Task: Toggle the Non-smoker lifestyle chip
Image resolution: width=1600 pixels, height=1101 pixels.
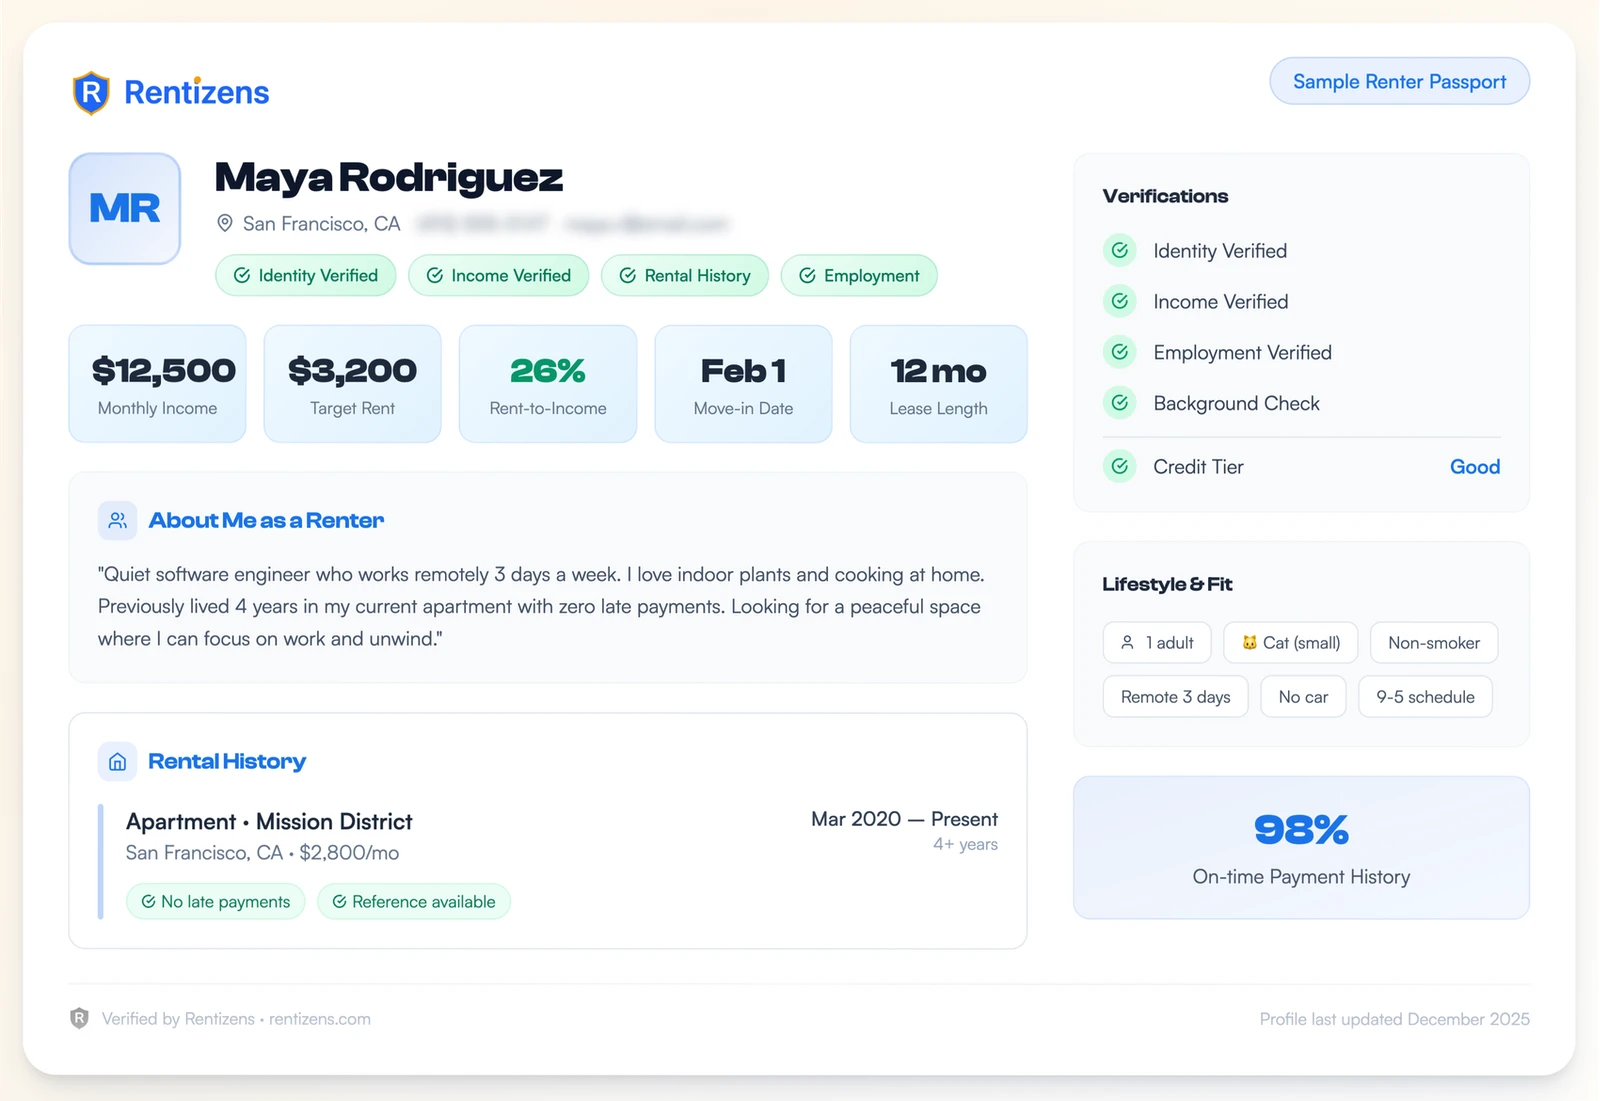Action: click(x=1434, y=643)
